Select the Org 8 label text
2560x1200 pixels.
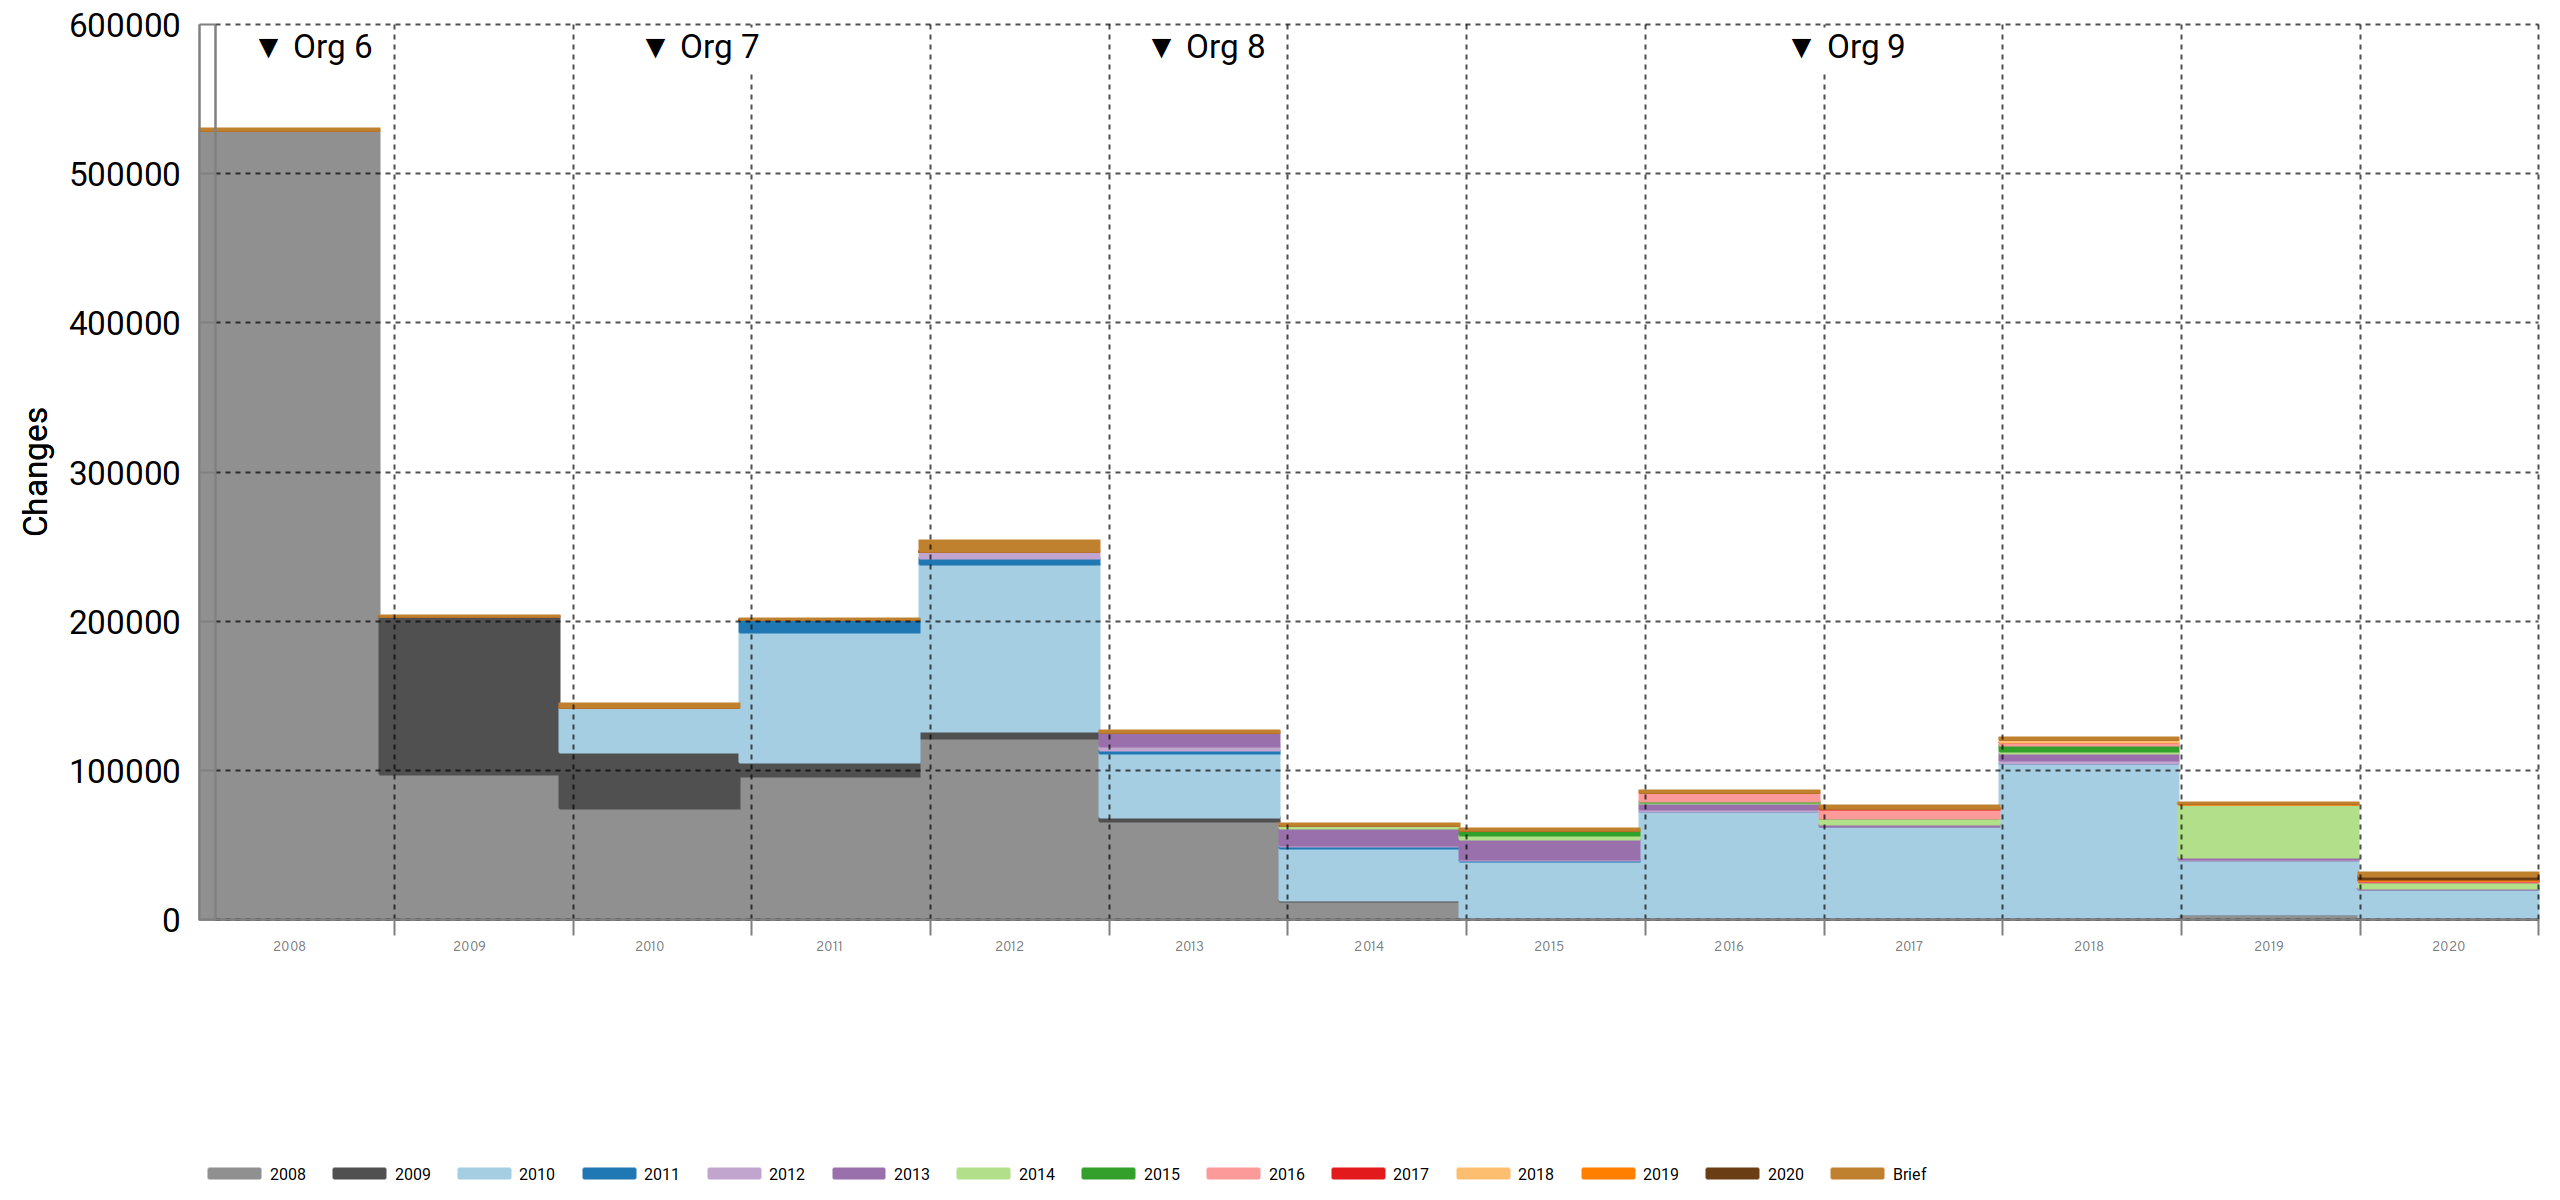pos(1225,47)
